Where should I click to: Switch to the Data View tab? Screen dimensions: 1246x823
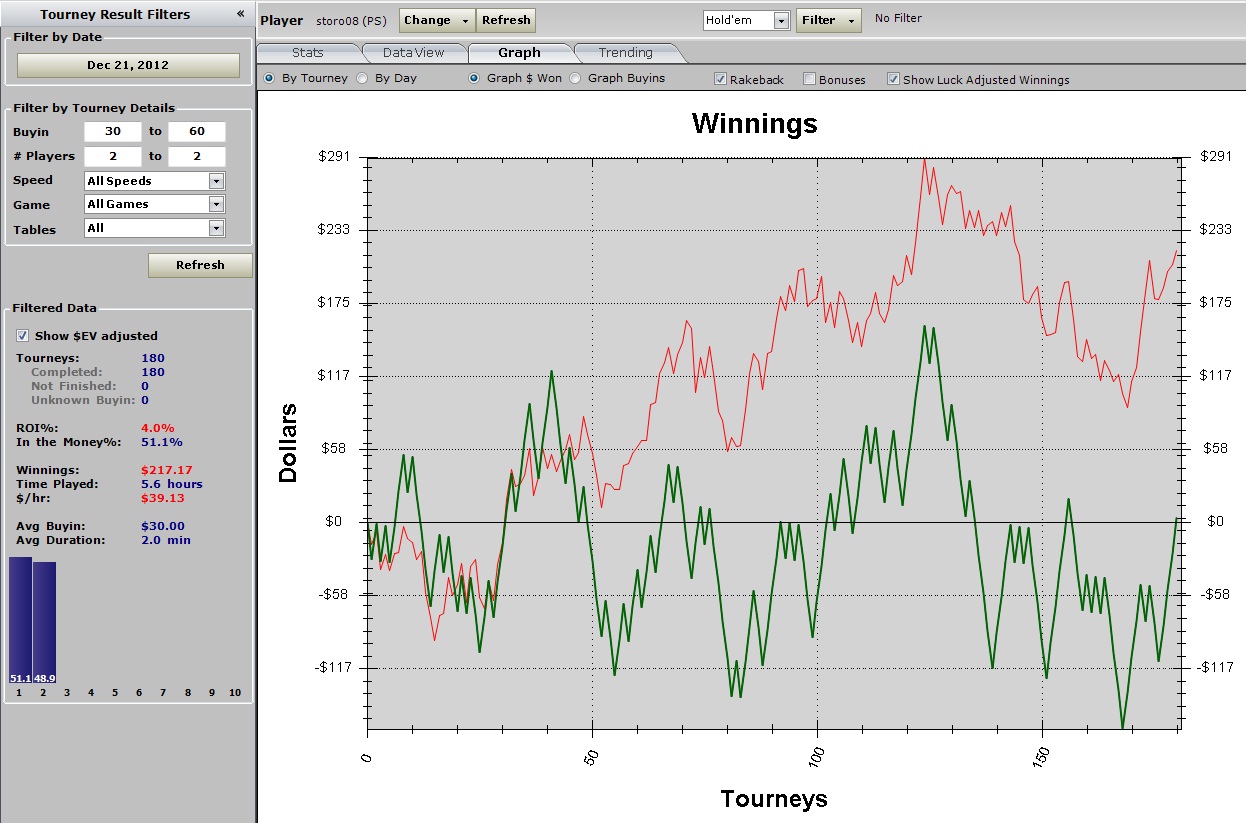pos(413,53)
